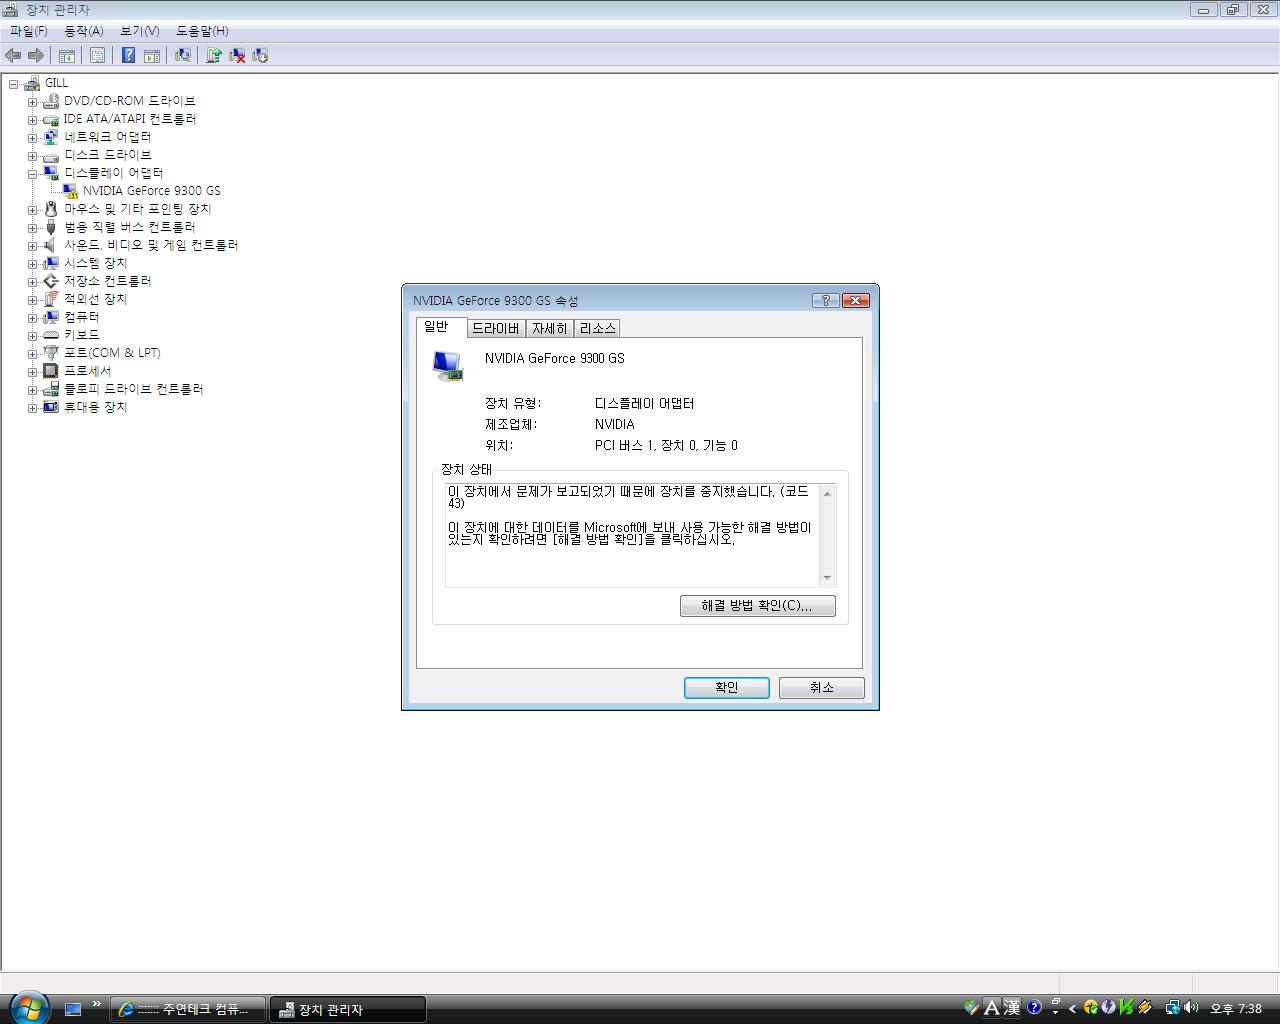Screen dimensions: 1280x1024
Task: Click inside the device status text box
Action: pos(632,535)
